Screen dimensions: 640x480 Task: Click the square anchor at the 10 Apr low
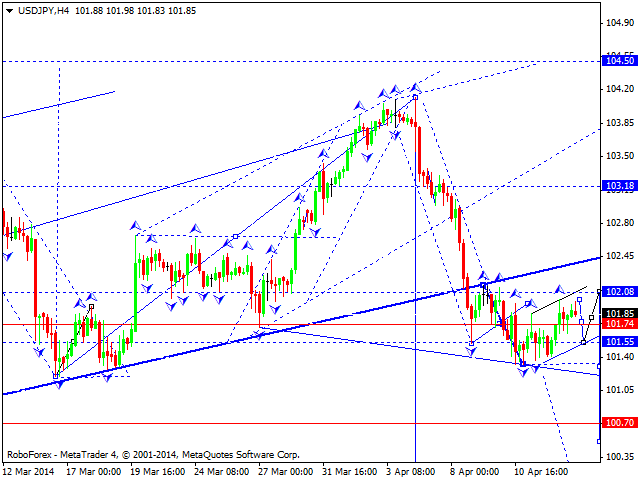point(523,364)
